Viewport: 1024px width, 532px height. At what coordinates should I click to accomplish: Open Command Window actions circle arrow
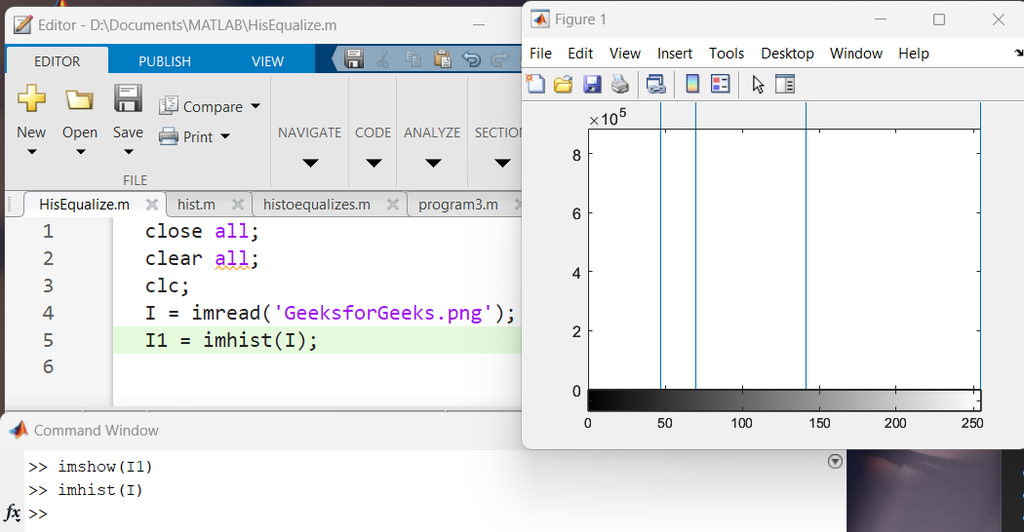click(835, 462)
